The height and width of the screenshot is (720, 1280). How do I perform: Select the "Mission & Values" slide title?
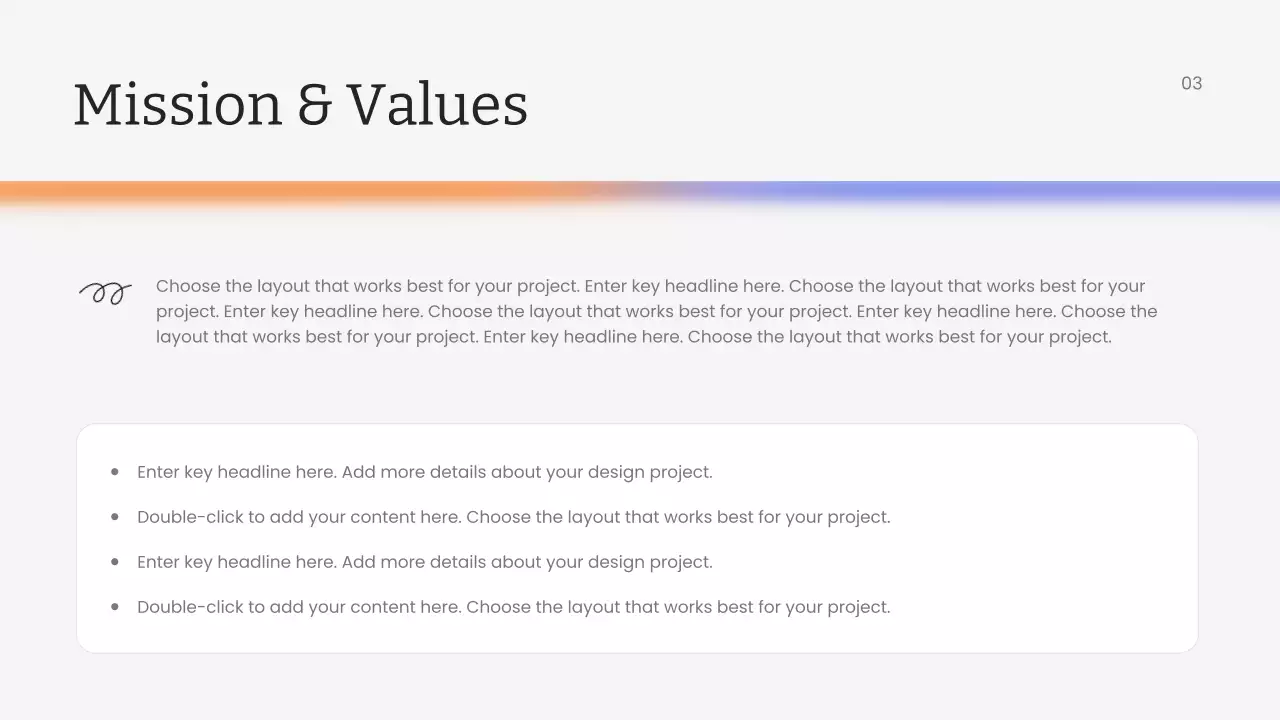pos(300,105)
